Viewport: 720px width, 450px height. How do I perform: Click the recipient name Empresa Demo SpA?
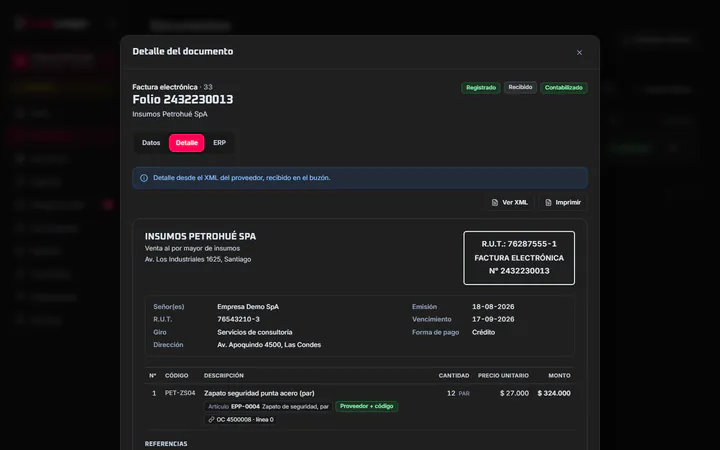click(248, 307)
